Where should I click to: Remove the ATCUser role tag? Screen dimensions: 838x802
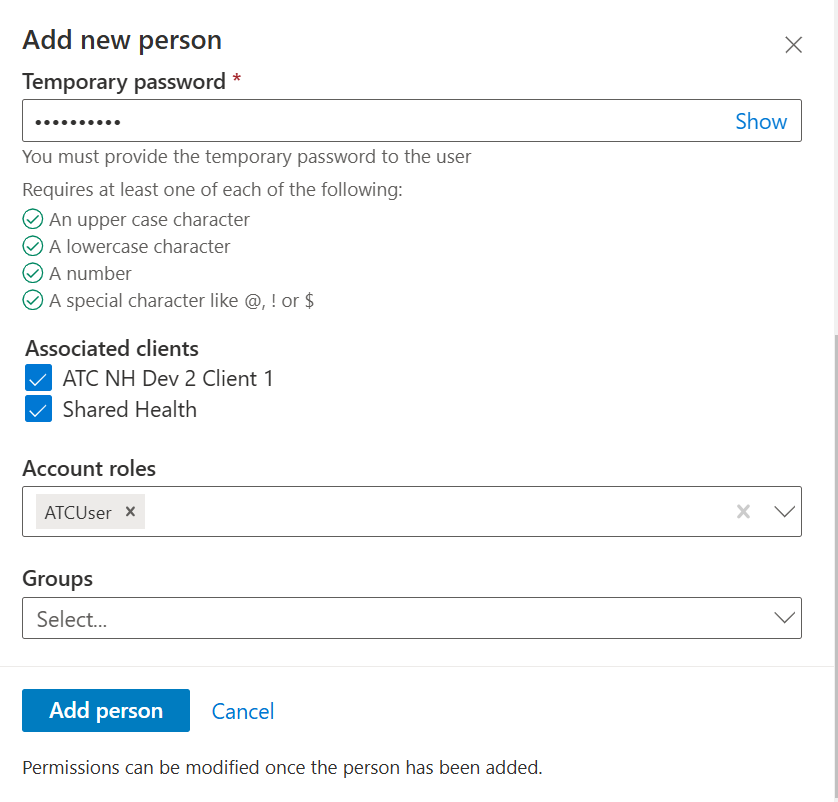pos(130,511)
